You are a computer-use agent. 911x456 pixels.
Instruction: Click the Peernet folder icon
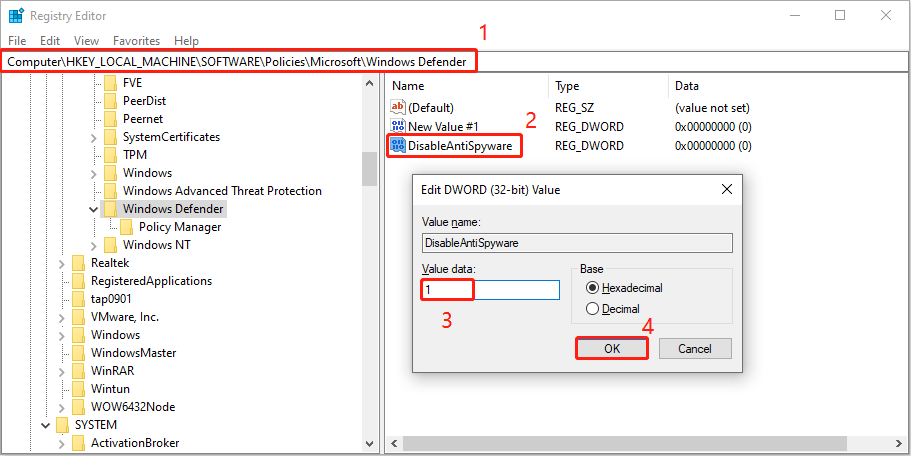pyautogui.click(x=110, y=119)
